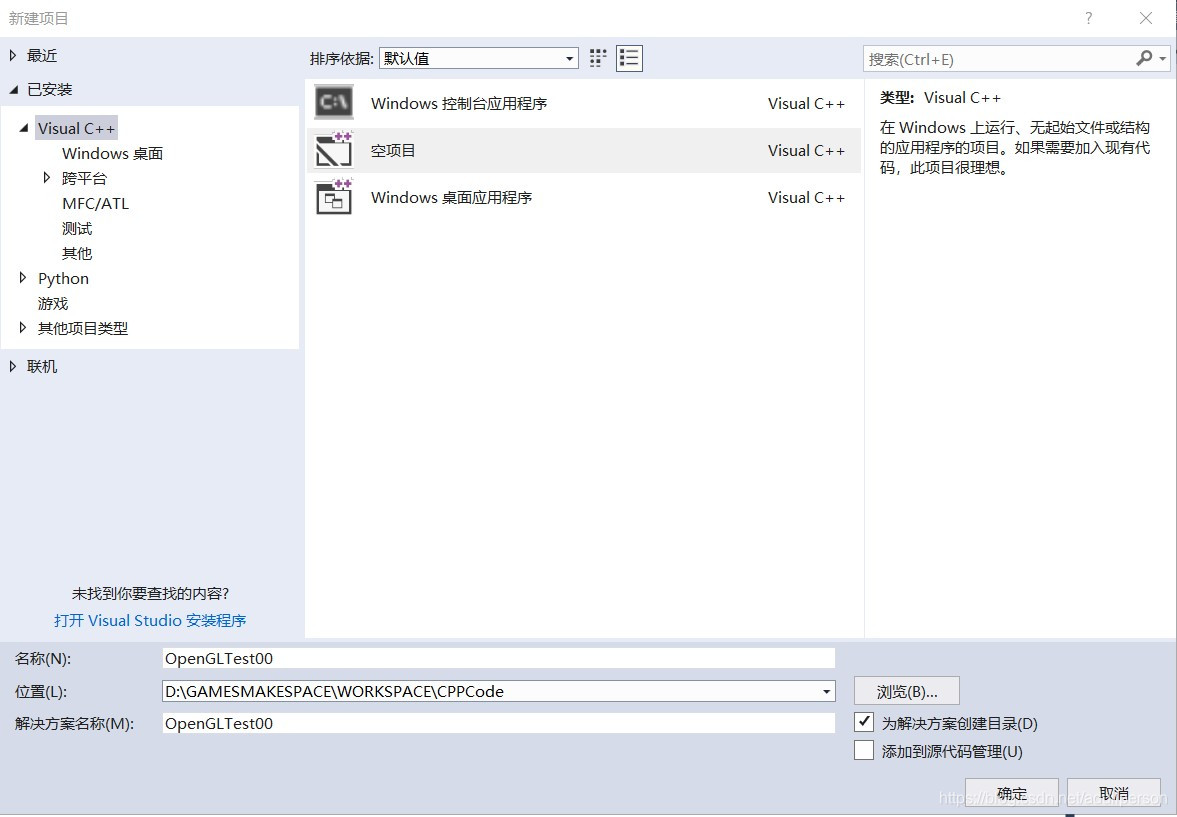
Task: Click the Windows desktop application icon
Action: coord(334,197)
